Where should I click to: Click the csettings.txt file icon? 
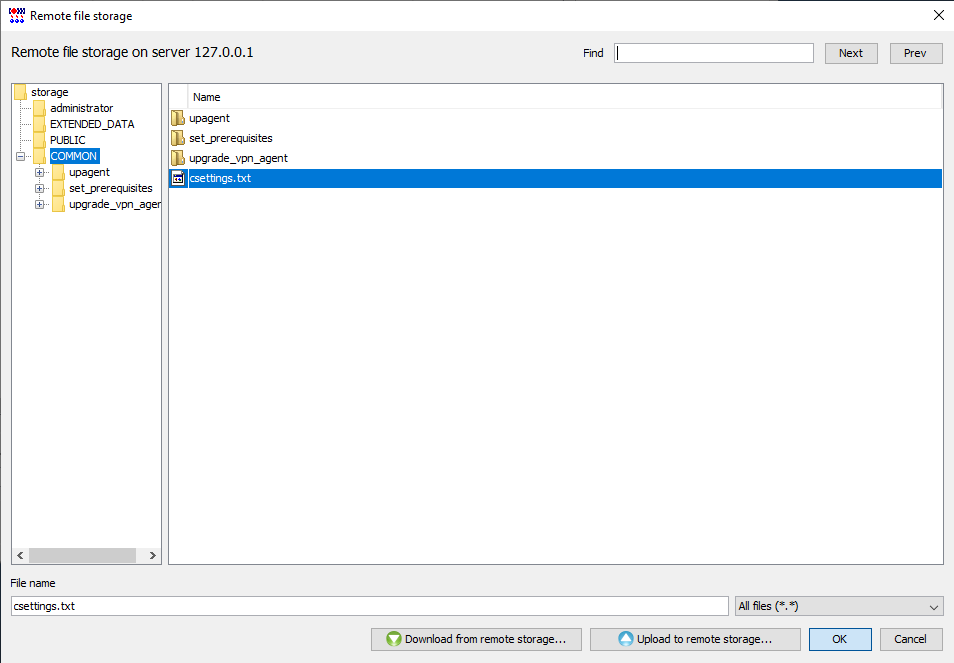(x=178, y=178)
